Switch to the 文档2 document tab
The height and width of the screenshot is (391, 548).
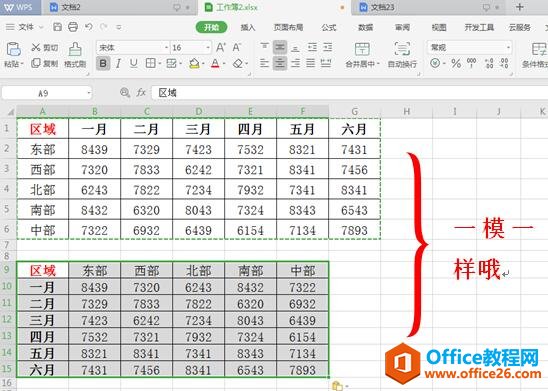(119, 7)
